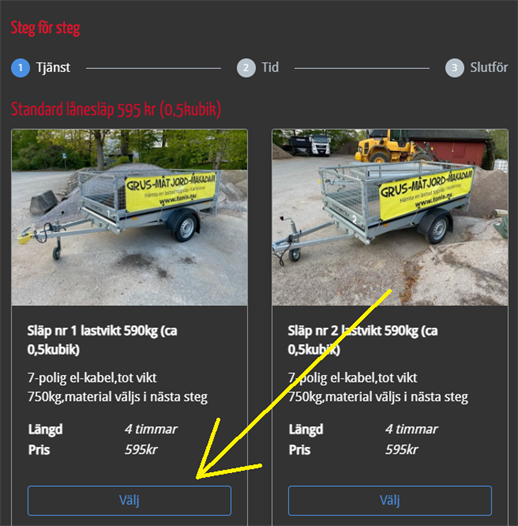This screenshot has width=518, height=526.
Task: Click the step 2 circle icon
Action: point(246,68)
